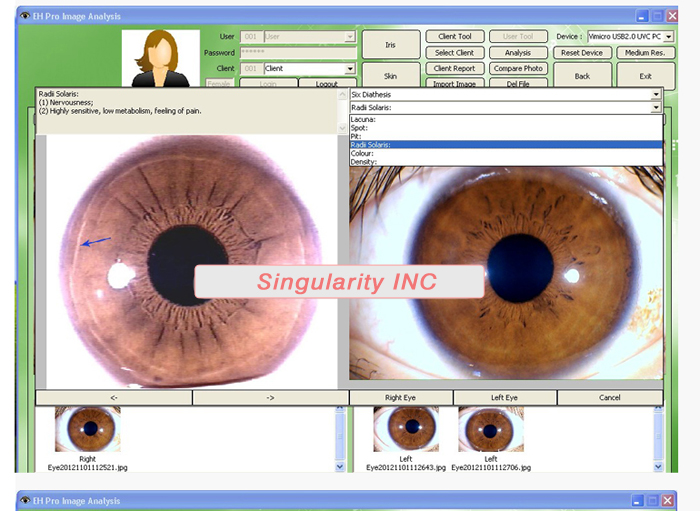Click the Cancel button
This screenshot has width=700, height=511.
(610, 398)
